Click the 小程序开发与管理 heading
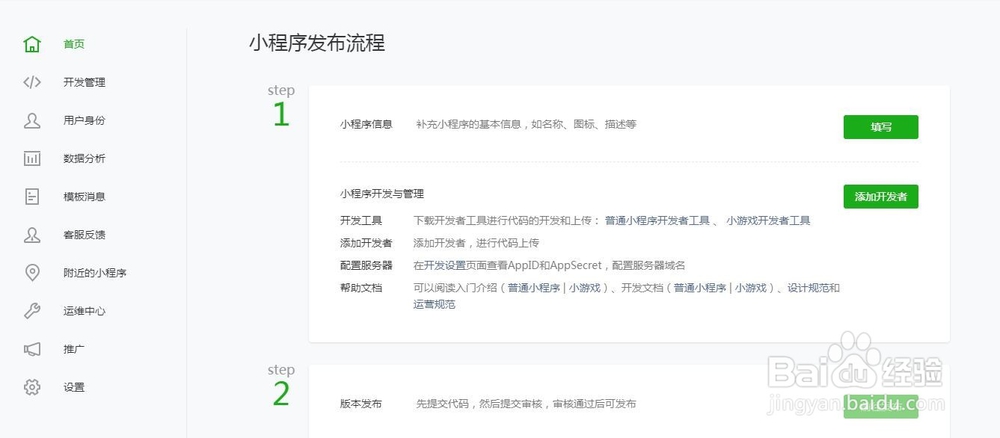This screenshot has height=438, width=1000. pos(382,193)
